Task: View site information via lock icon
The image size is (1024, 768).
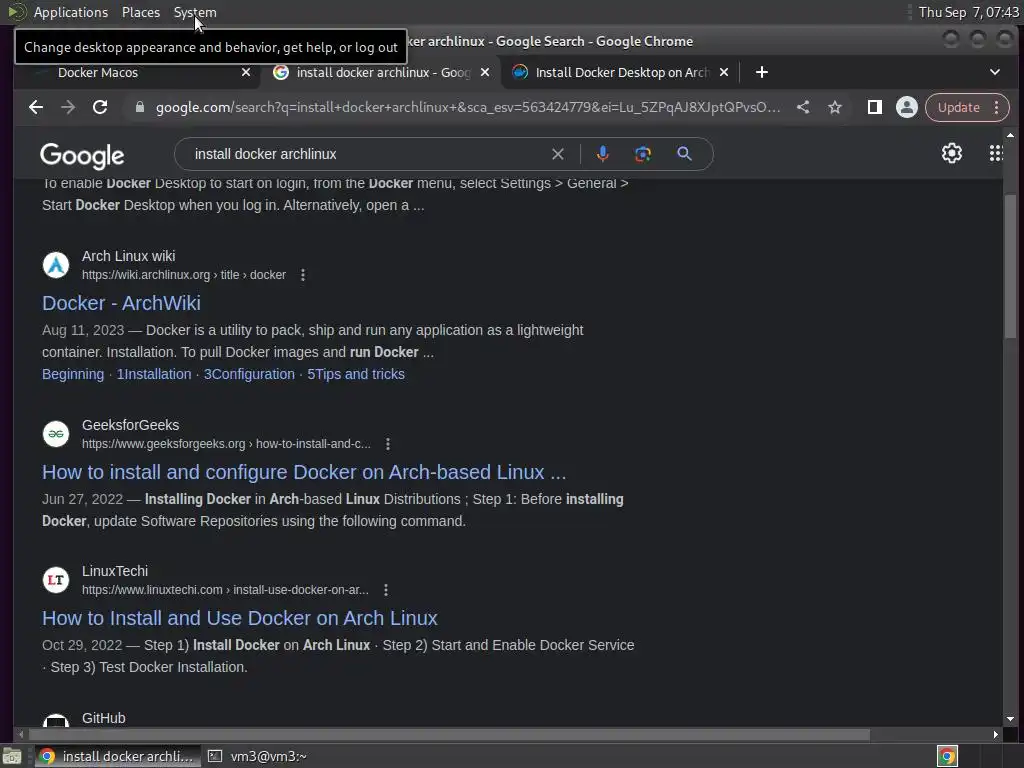Action: pos(139,107)
